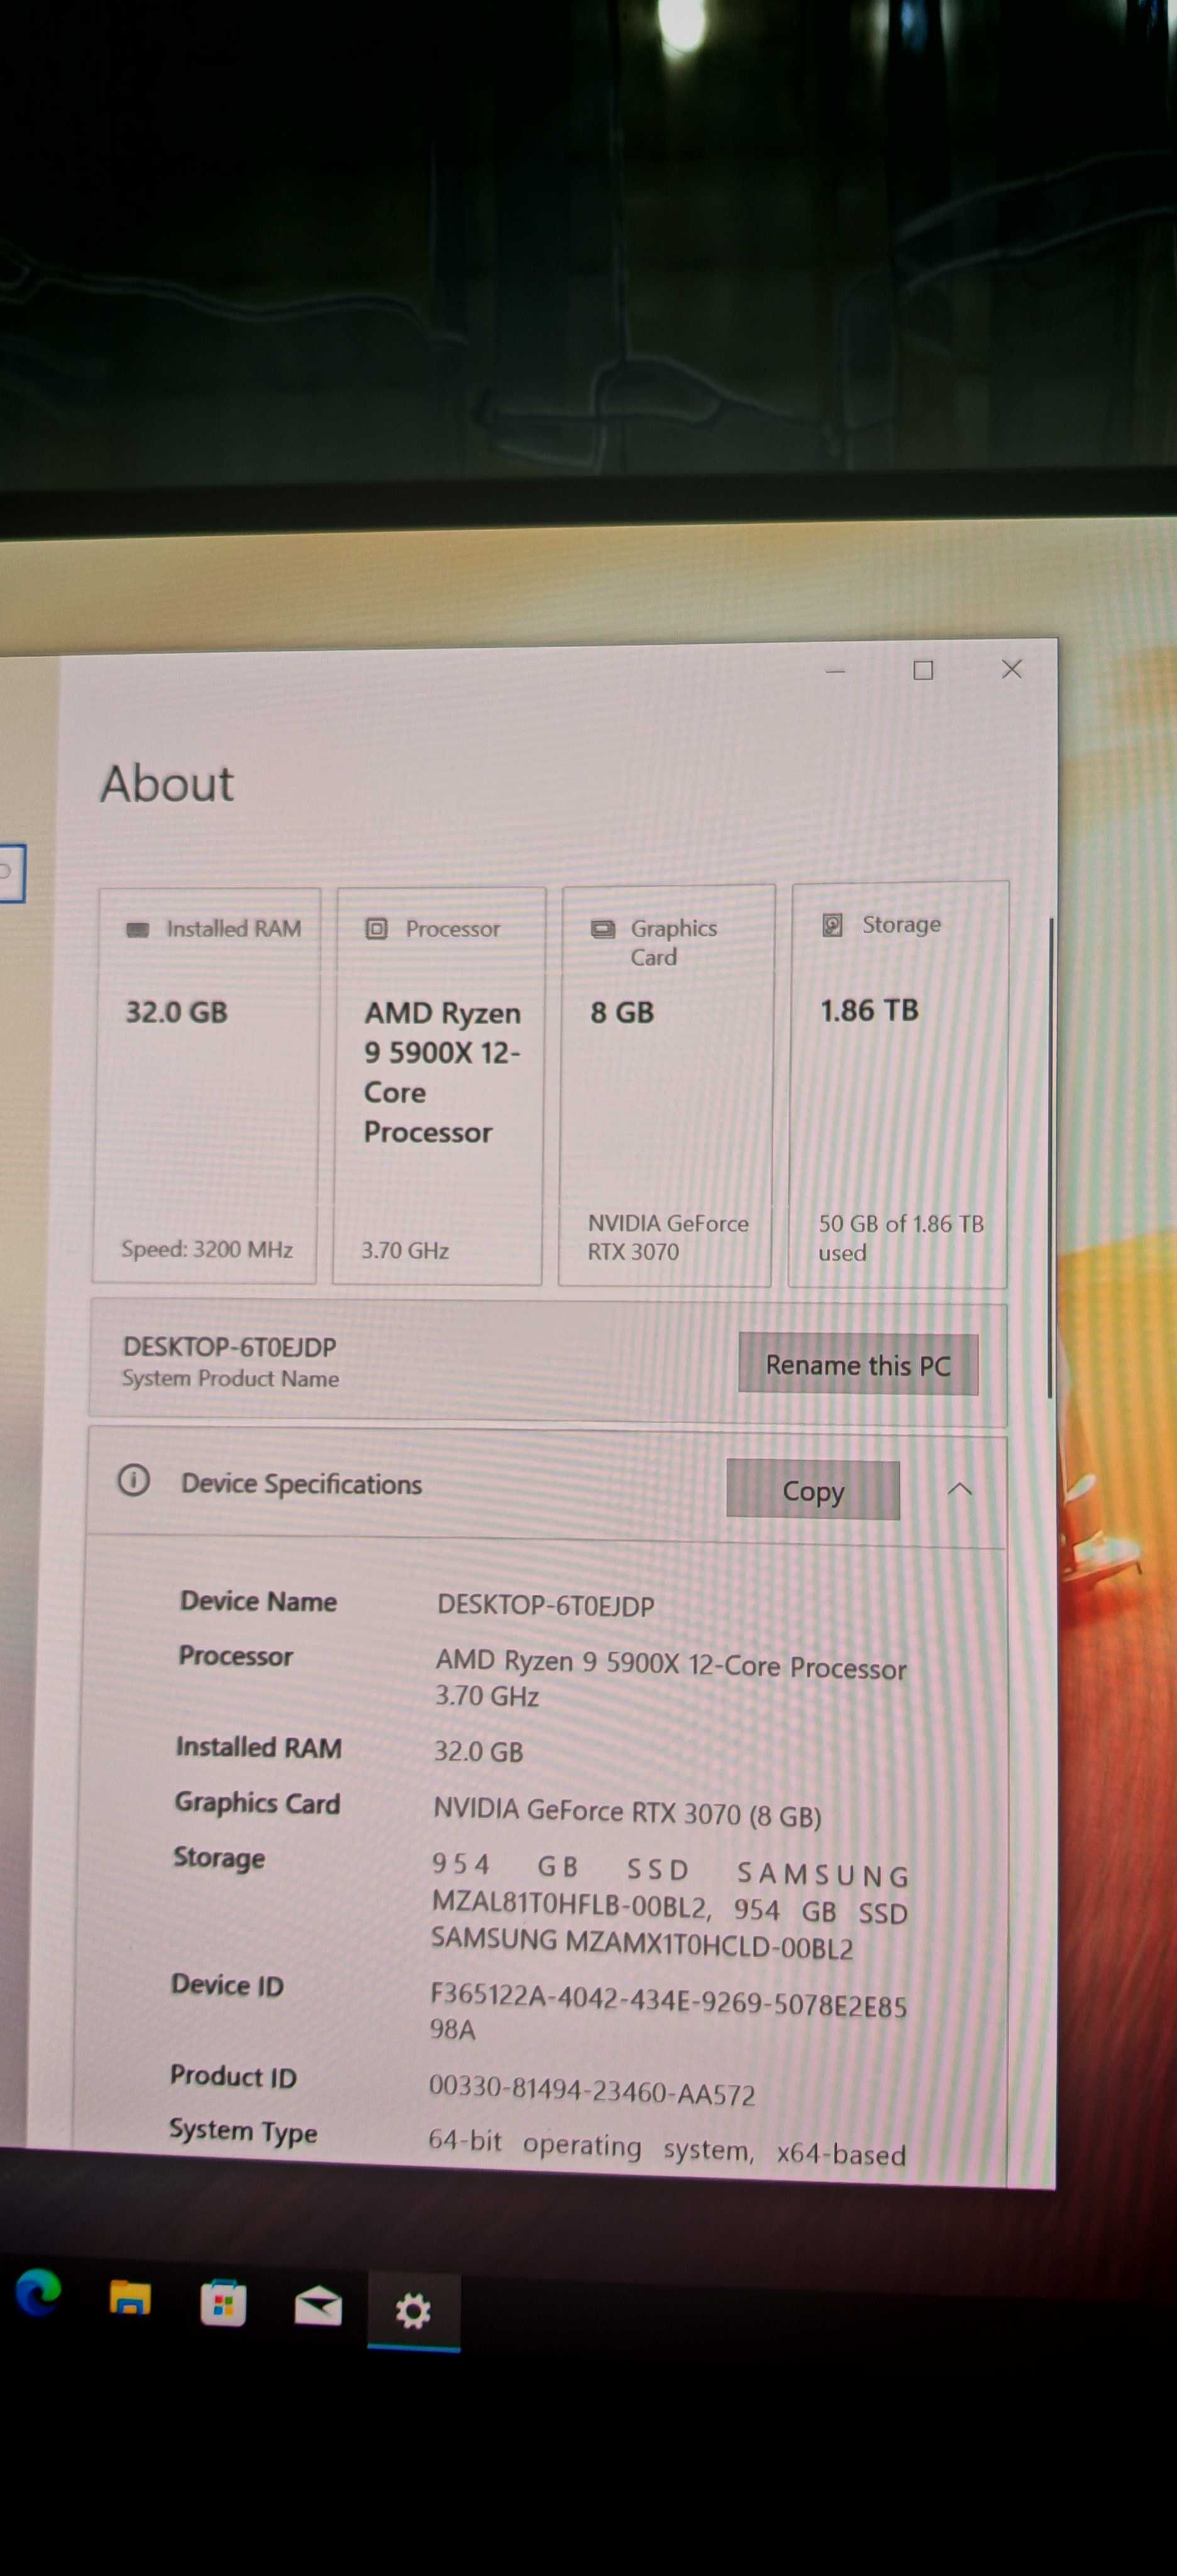Launch Microsoft Store from the taskbar
The image size is (1177, 2576).
click(x=223, y=2302)
